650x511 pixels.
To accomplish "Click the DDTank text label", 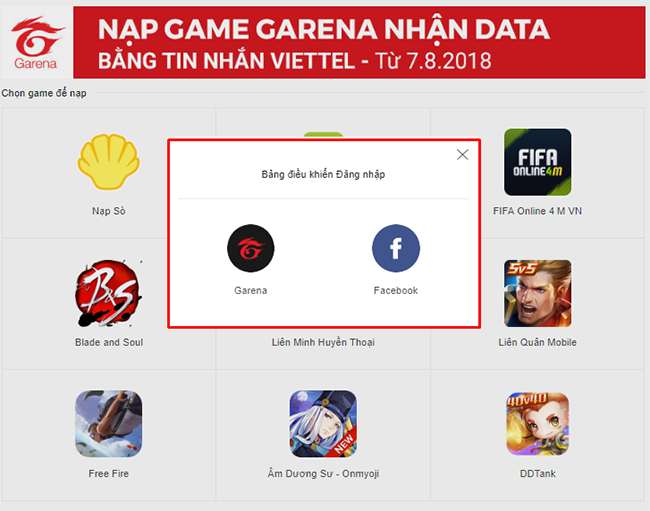I will click(538, 474).
